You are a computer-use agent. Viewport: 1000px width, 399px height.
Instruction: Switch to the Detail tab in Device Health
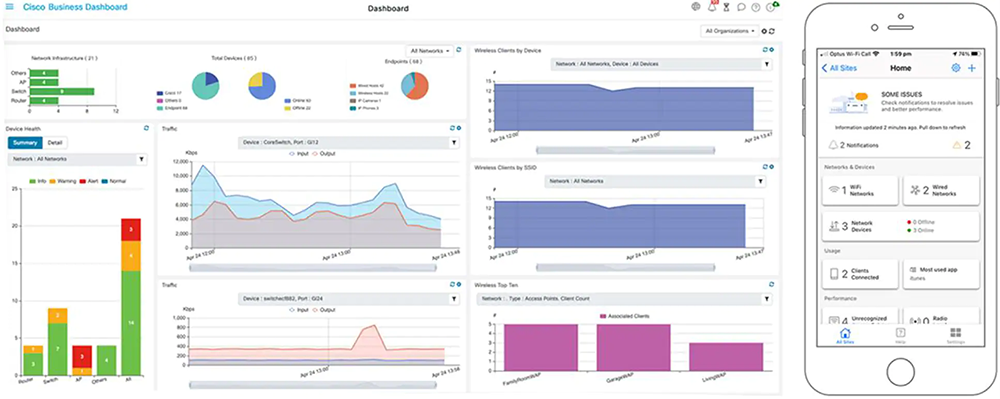tap(55, 142)
